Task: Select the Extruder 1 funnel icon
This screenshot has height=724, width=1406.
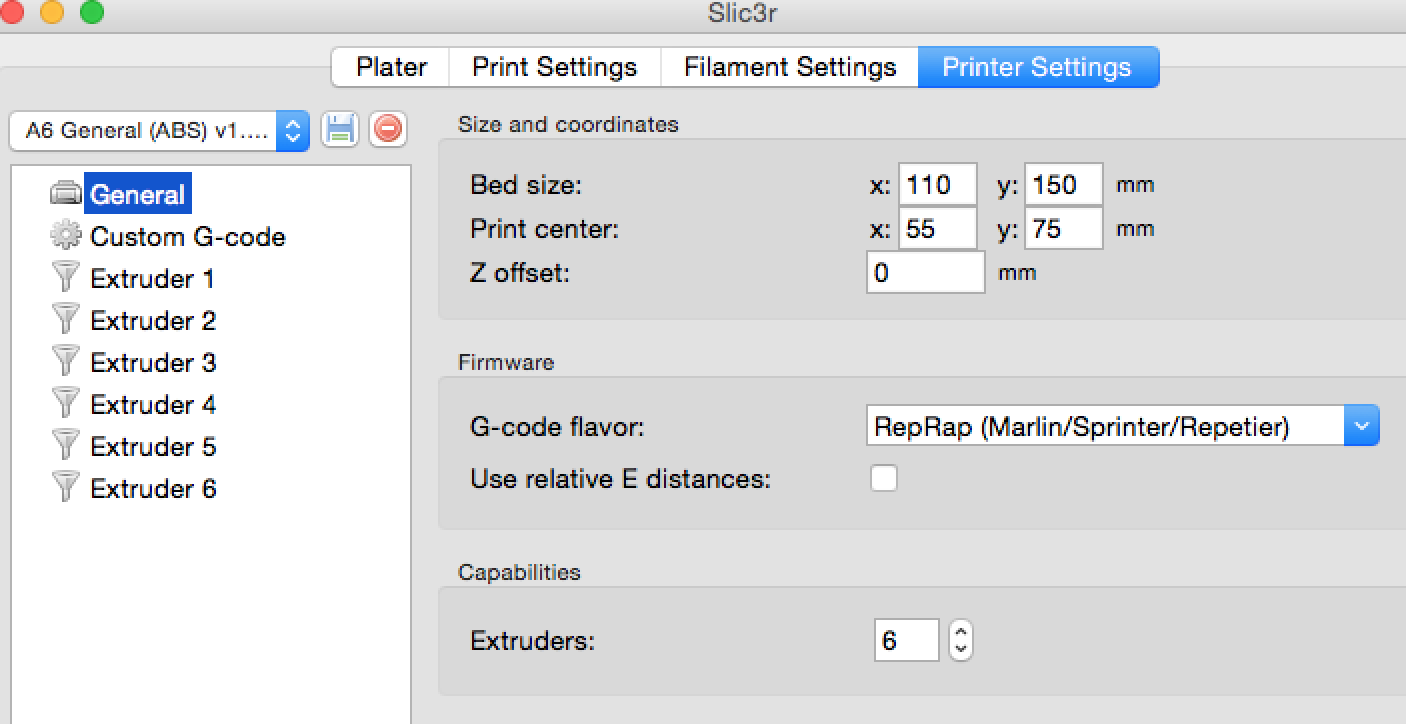Action: coord(66,278)
